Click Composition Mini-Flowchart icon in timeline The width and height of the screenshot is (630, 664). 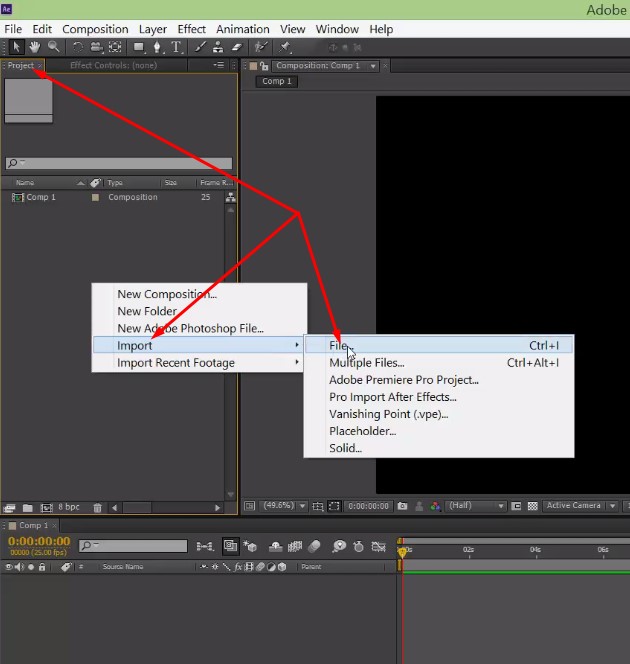(205, 547)
